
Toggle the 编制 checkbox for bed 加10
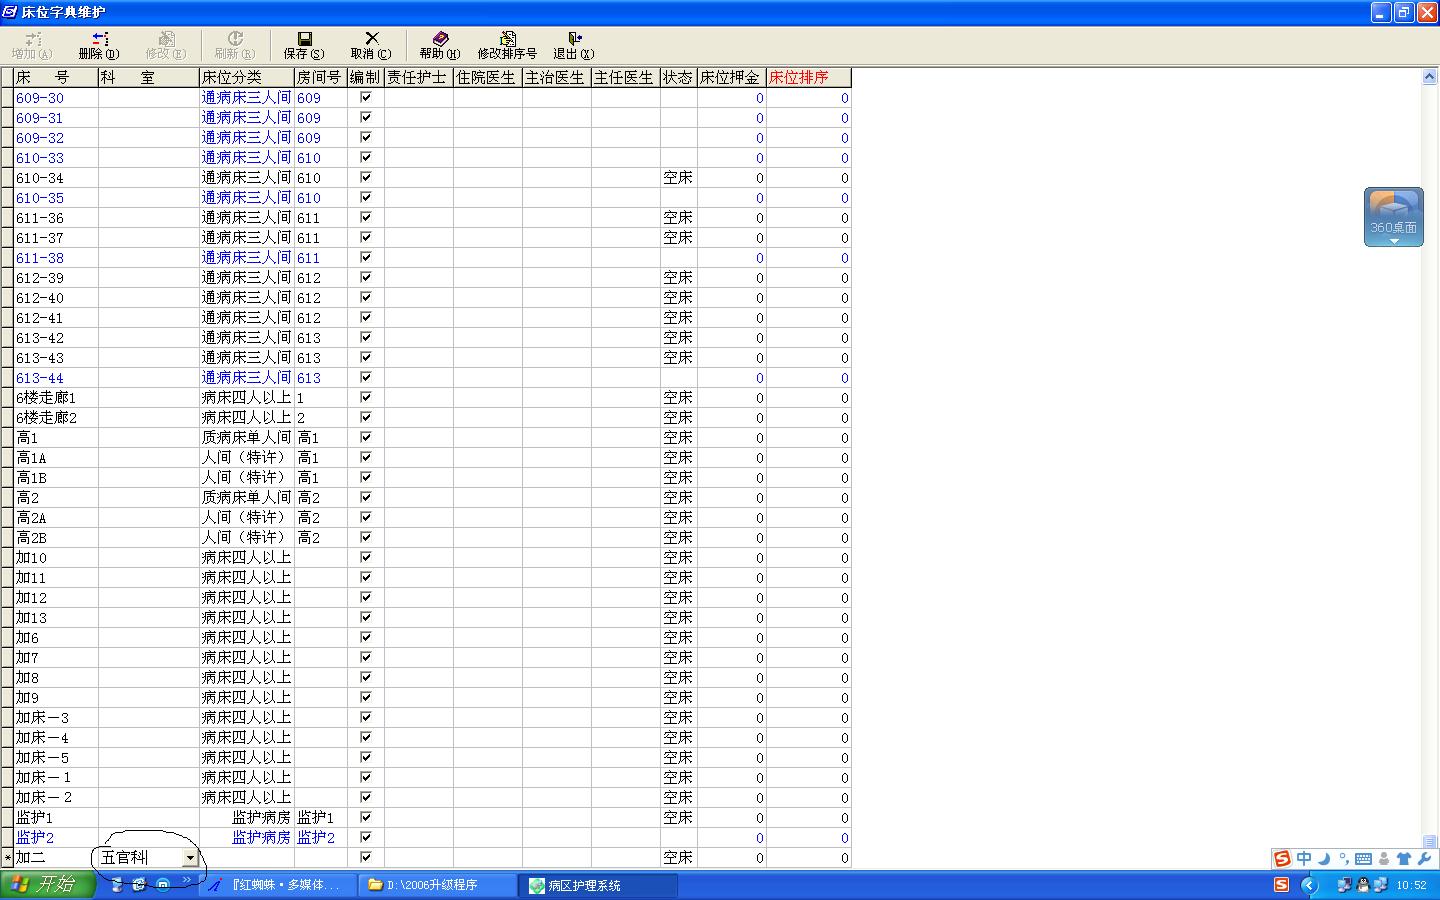click(x=365, y=557)
